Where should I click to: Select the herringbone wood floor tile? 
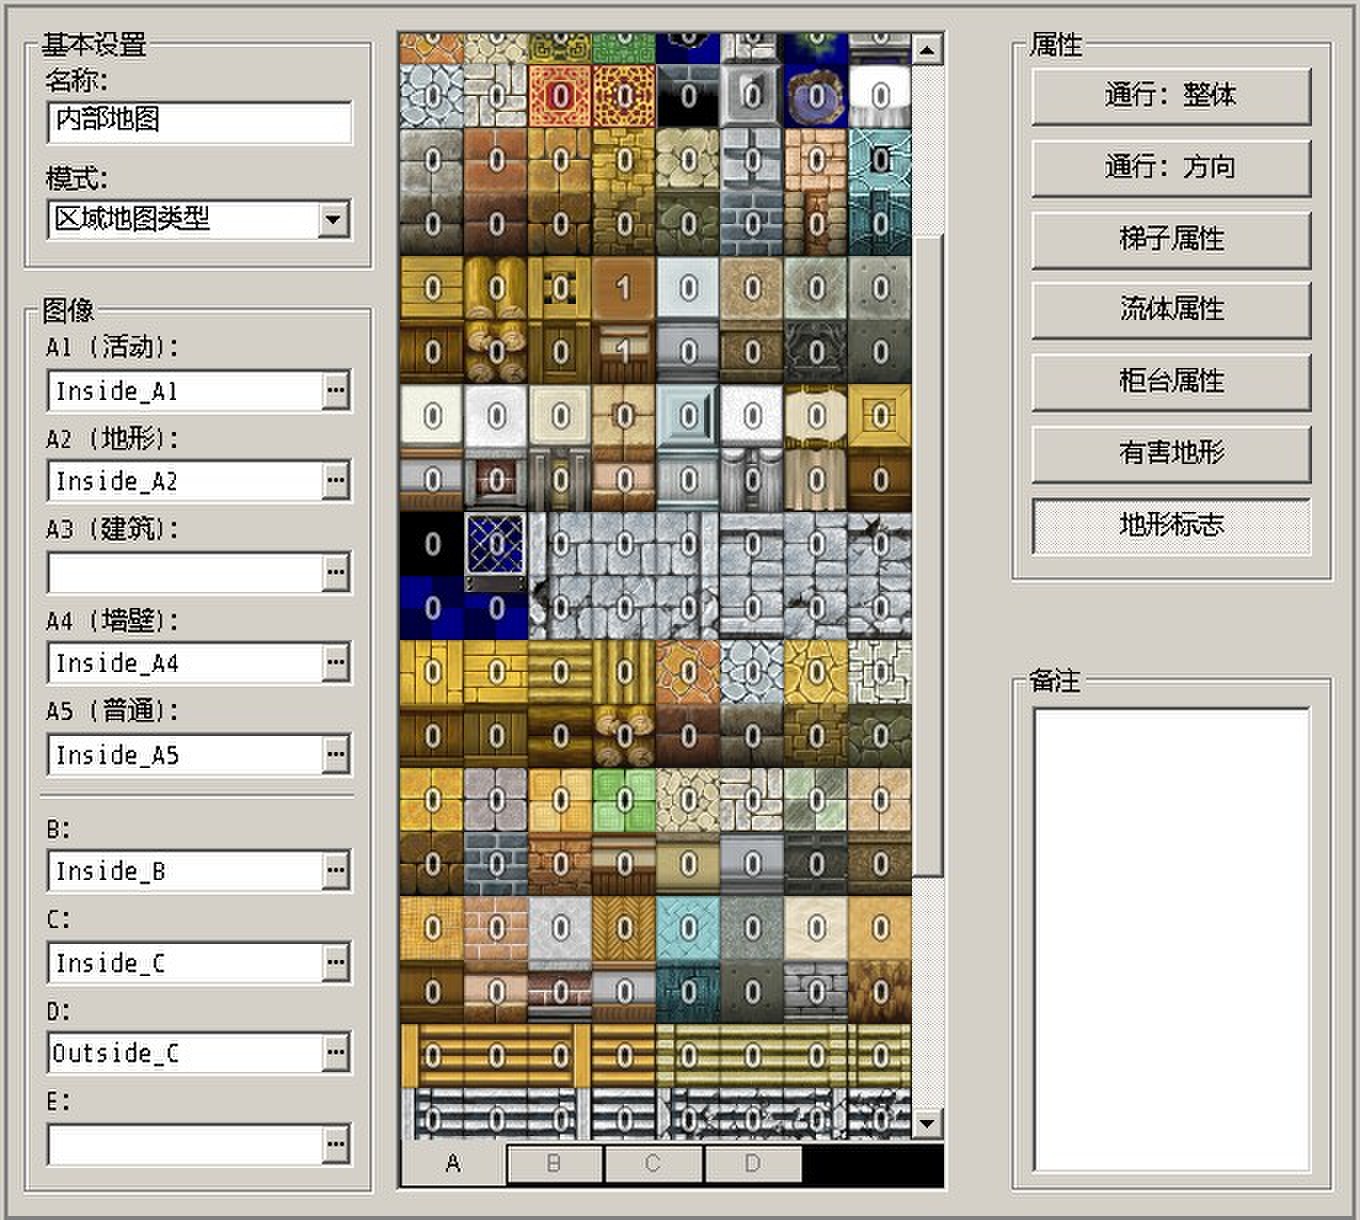[x=624, y=928]
